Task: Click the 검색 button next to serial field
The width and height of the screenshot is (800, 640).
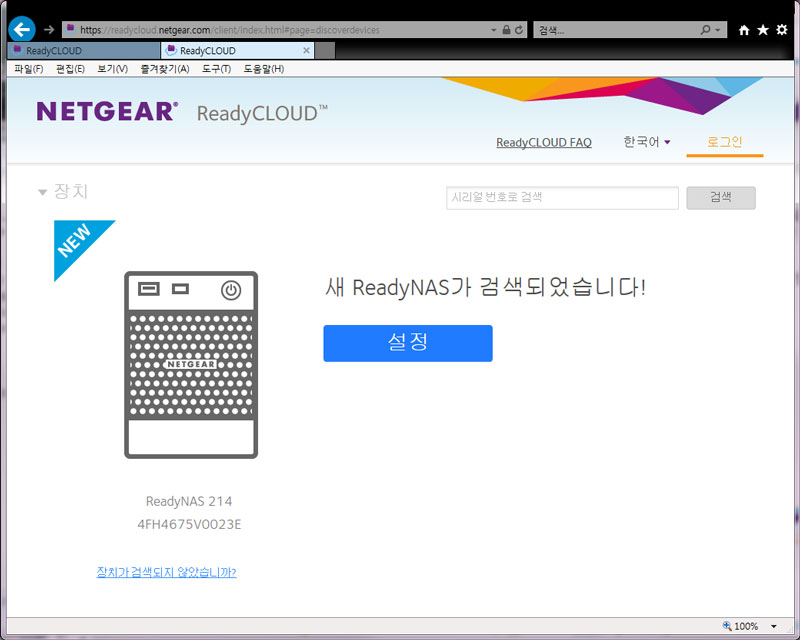Action: (x=720, y=198)
